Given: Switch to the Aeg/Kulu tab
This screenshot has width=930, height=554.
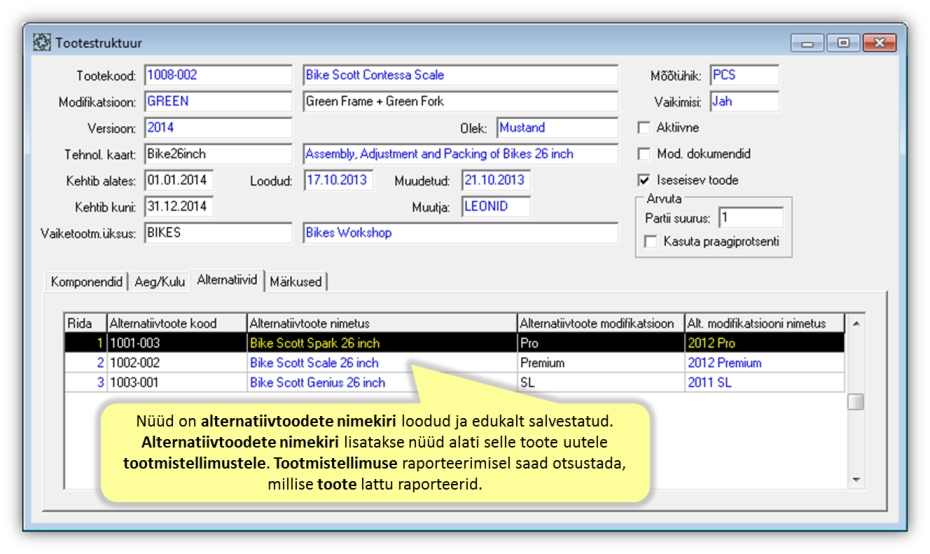Looking at the screenshot, I should pos(159,282).
